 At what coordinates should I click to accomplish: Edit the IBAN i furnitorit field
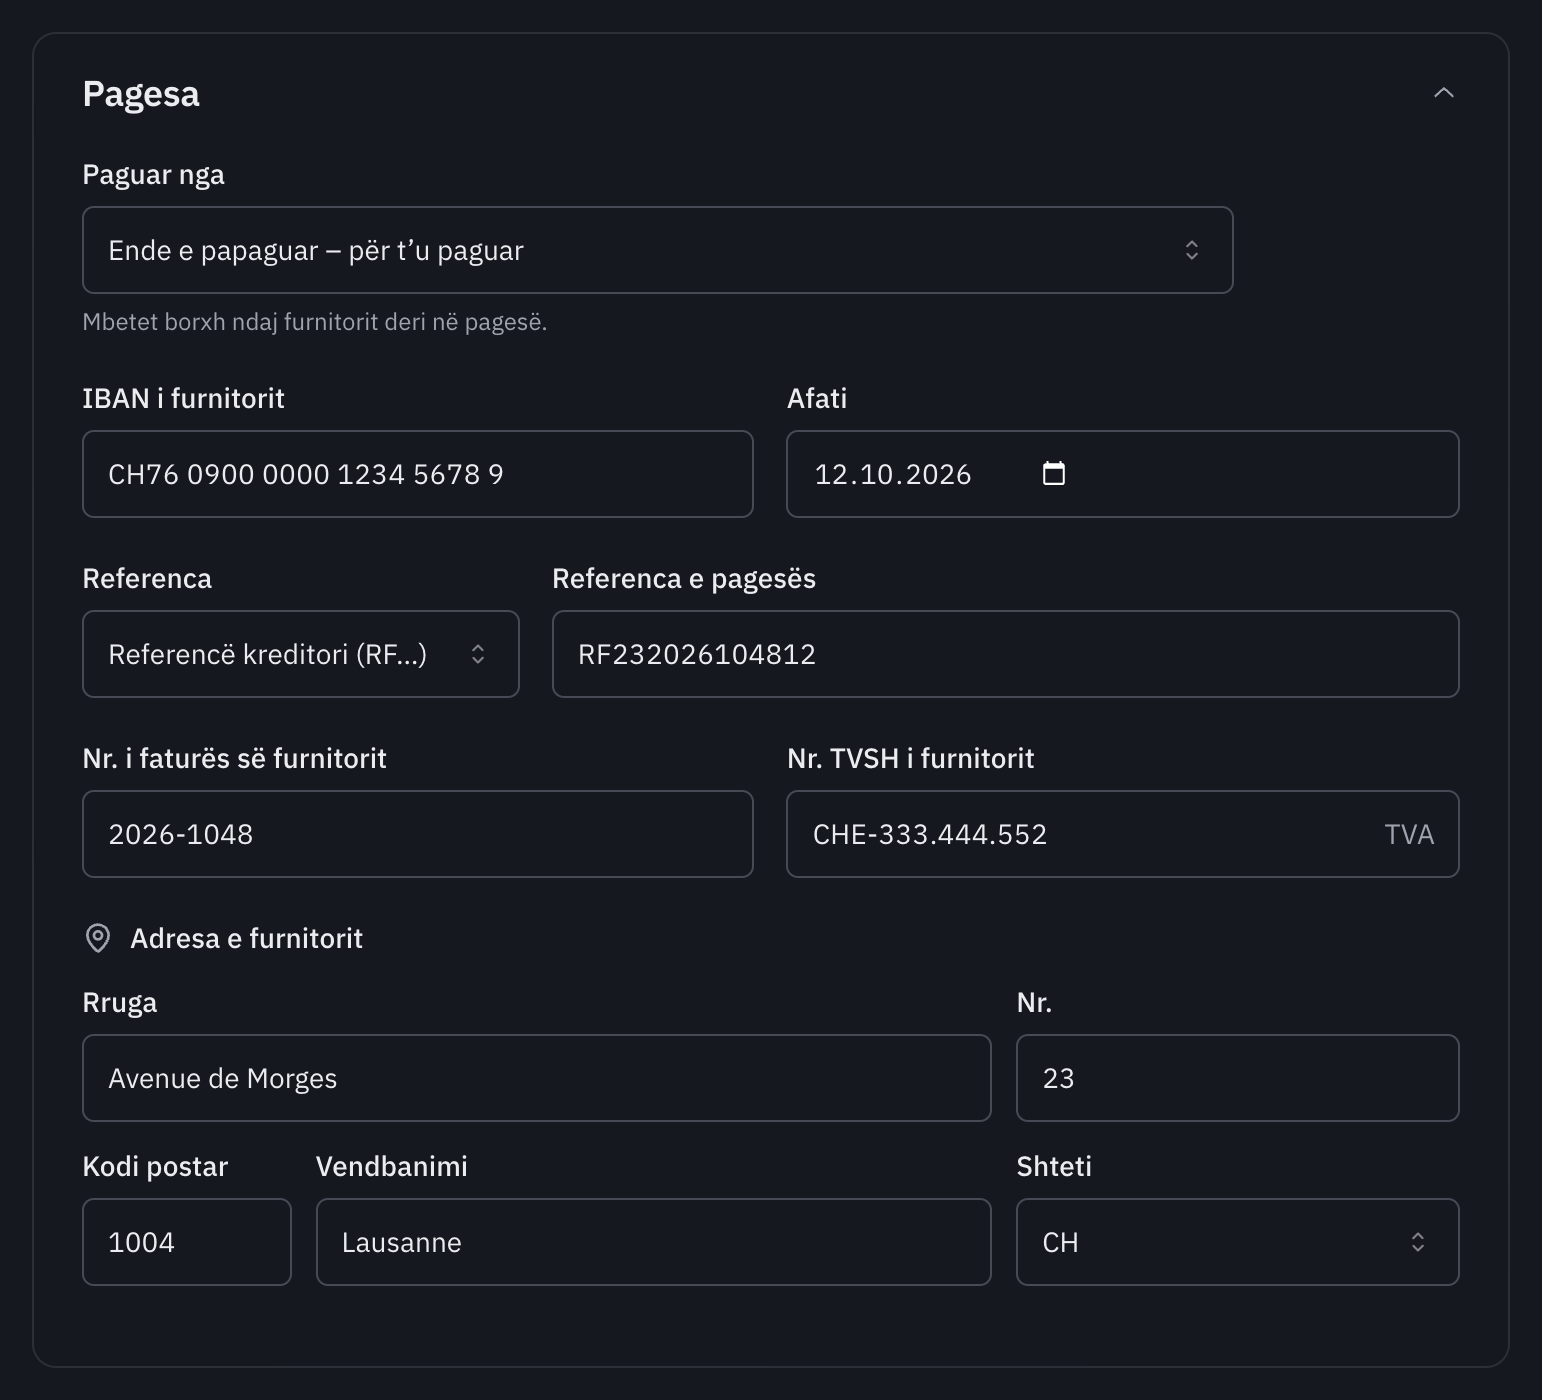[x=418, y=474]
